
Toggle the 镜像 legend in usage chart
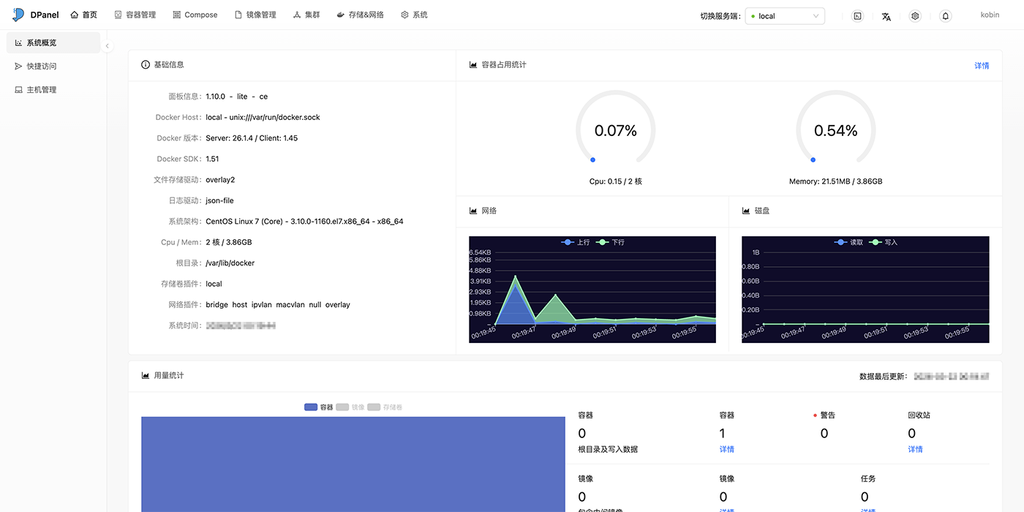[350, 407]
